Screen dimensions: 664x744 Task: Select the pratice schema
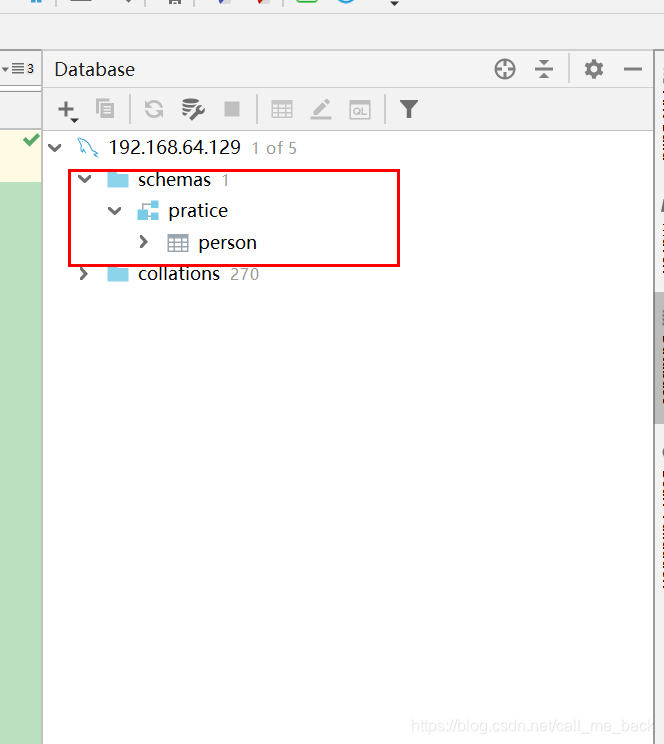pos(198,211)
